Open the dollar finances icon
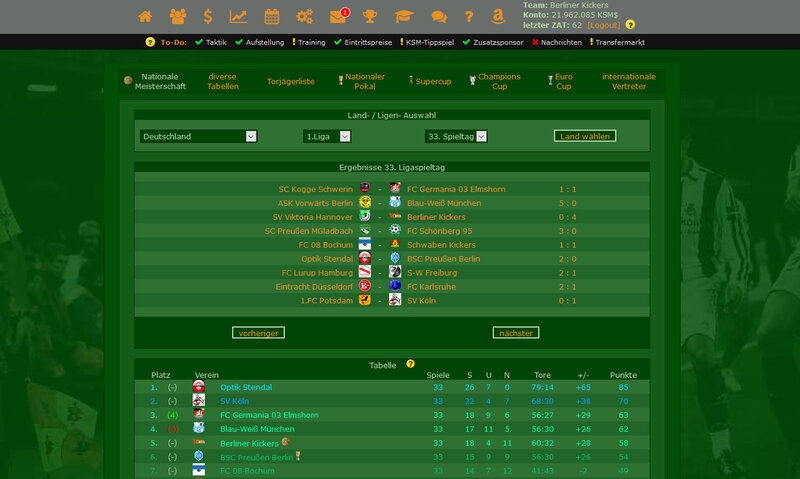The image size is (800, 479). click(x=208, y=17)
